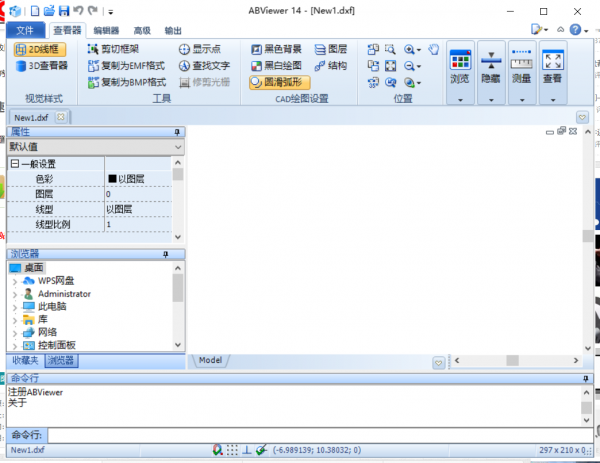Toggle 显示点 show points option
The height and width of the screenshot is (463, 600).
(x=199, y=49)
